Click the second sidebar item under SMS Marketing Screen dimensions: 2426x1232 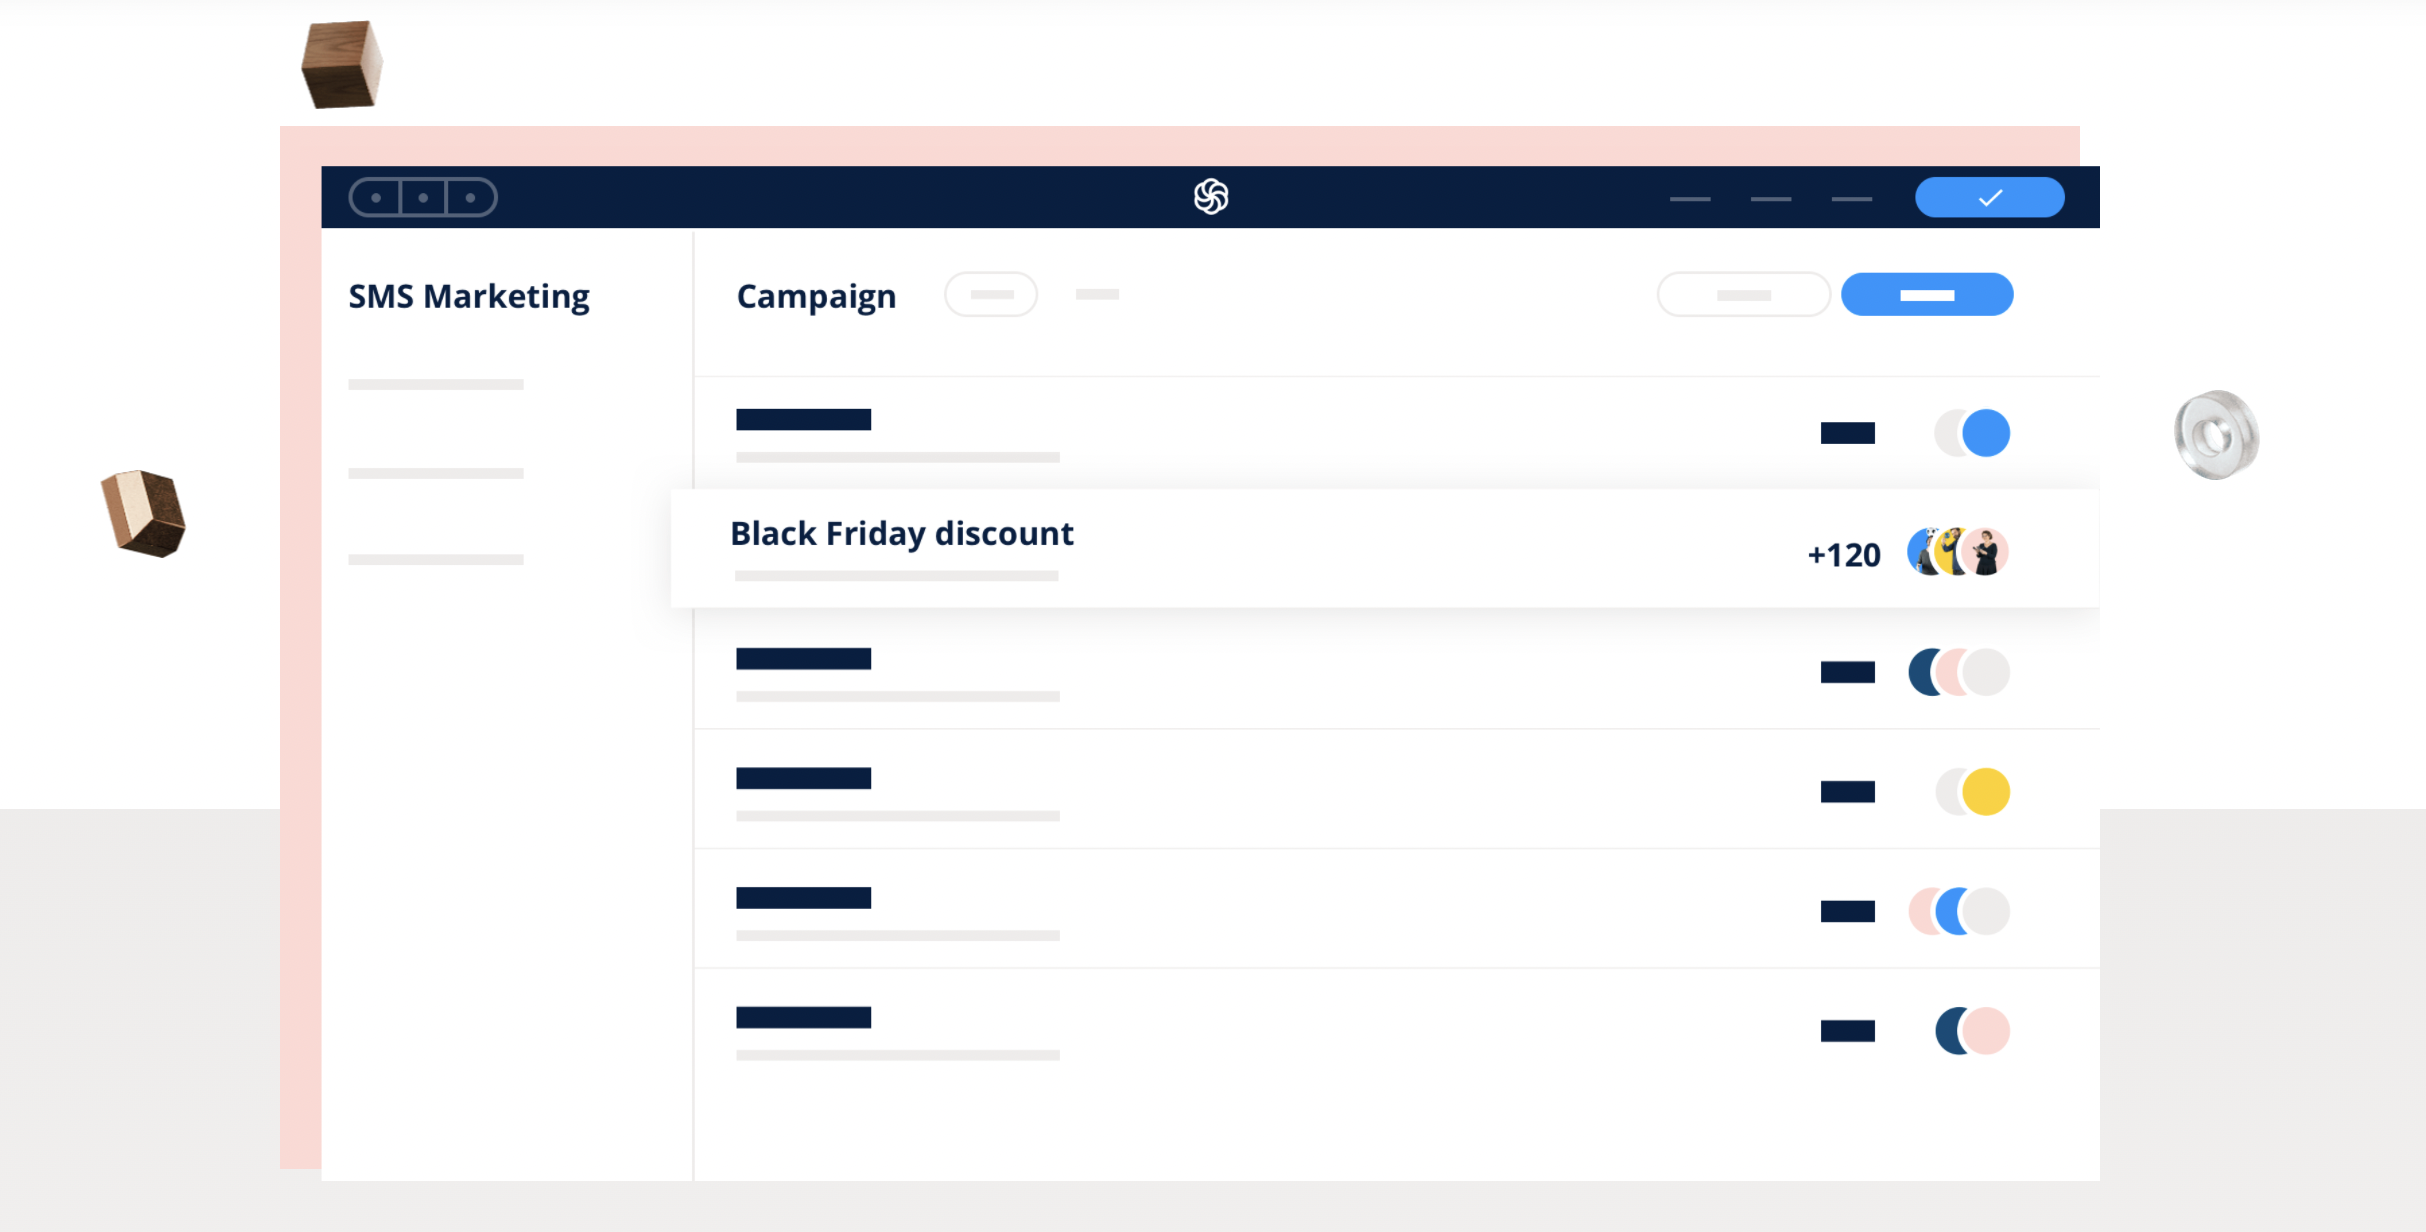coord(436,473)
